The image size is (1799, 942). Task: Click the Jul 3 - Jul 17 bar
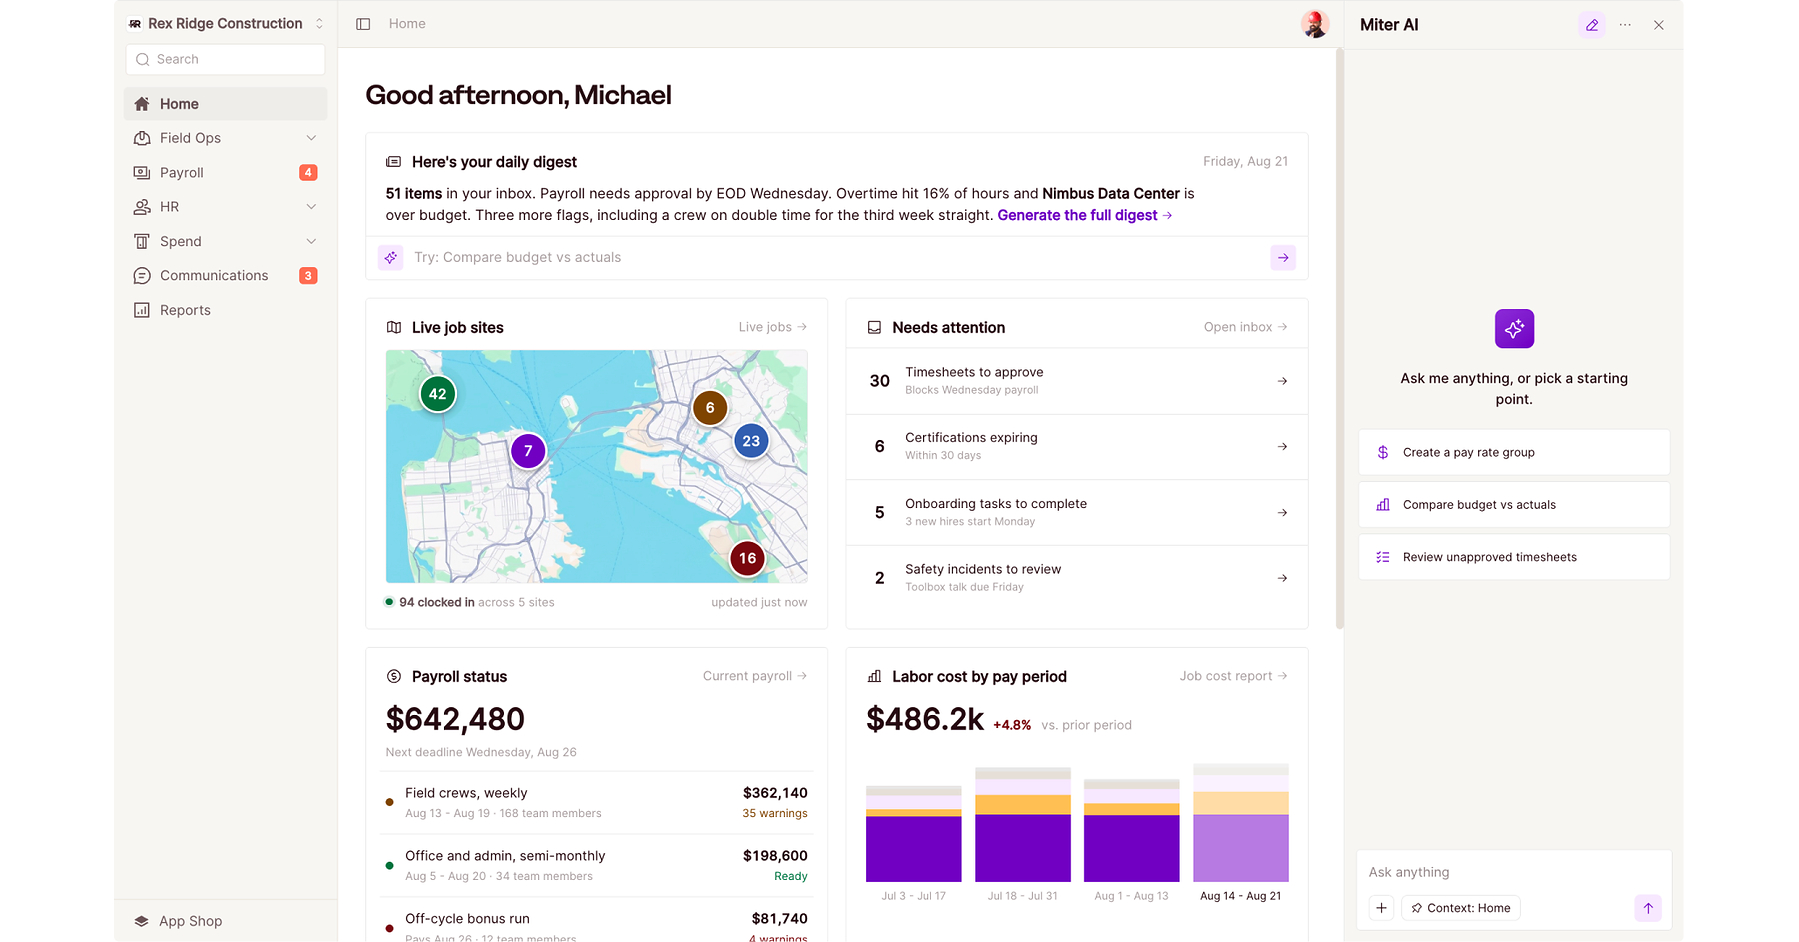913,834
